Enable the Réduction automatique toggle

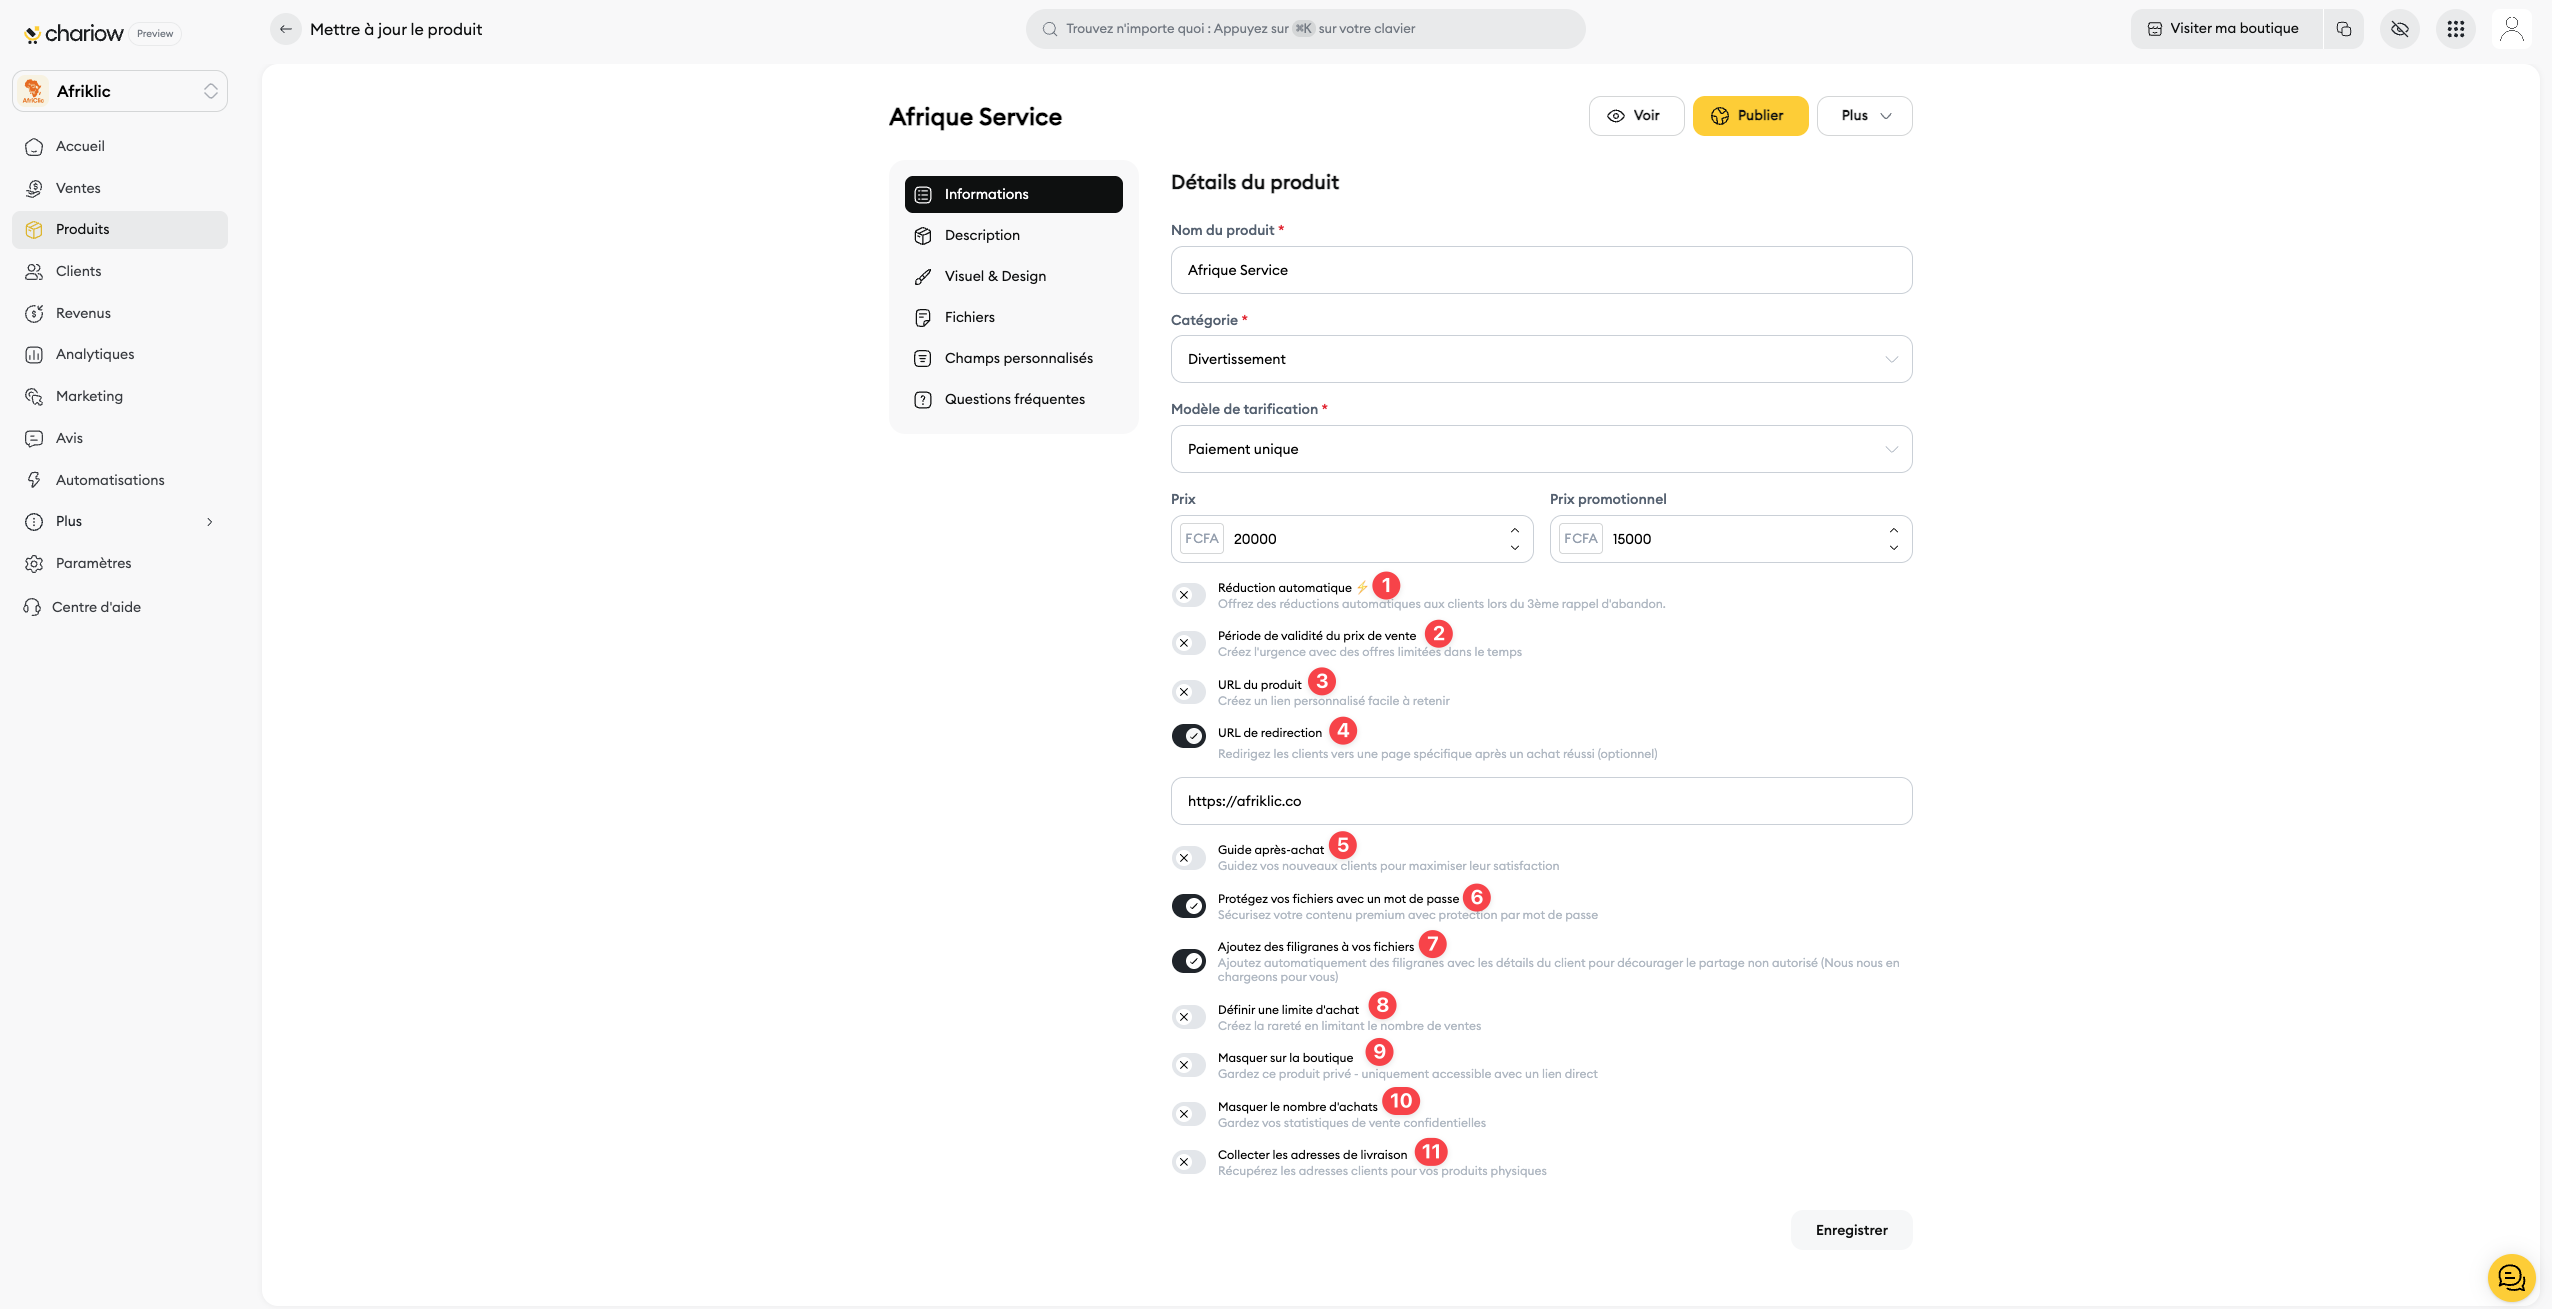tap(1188, 595)
